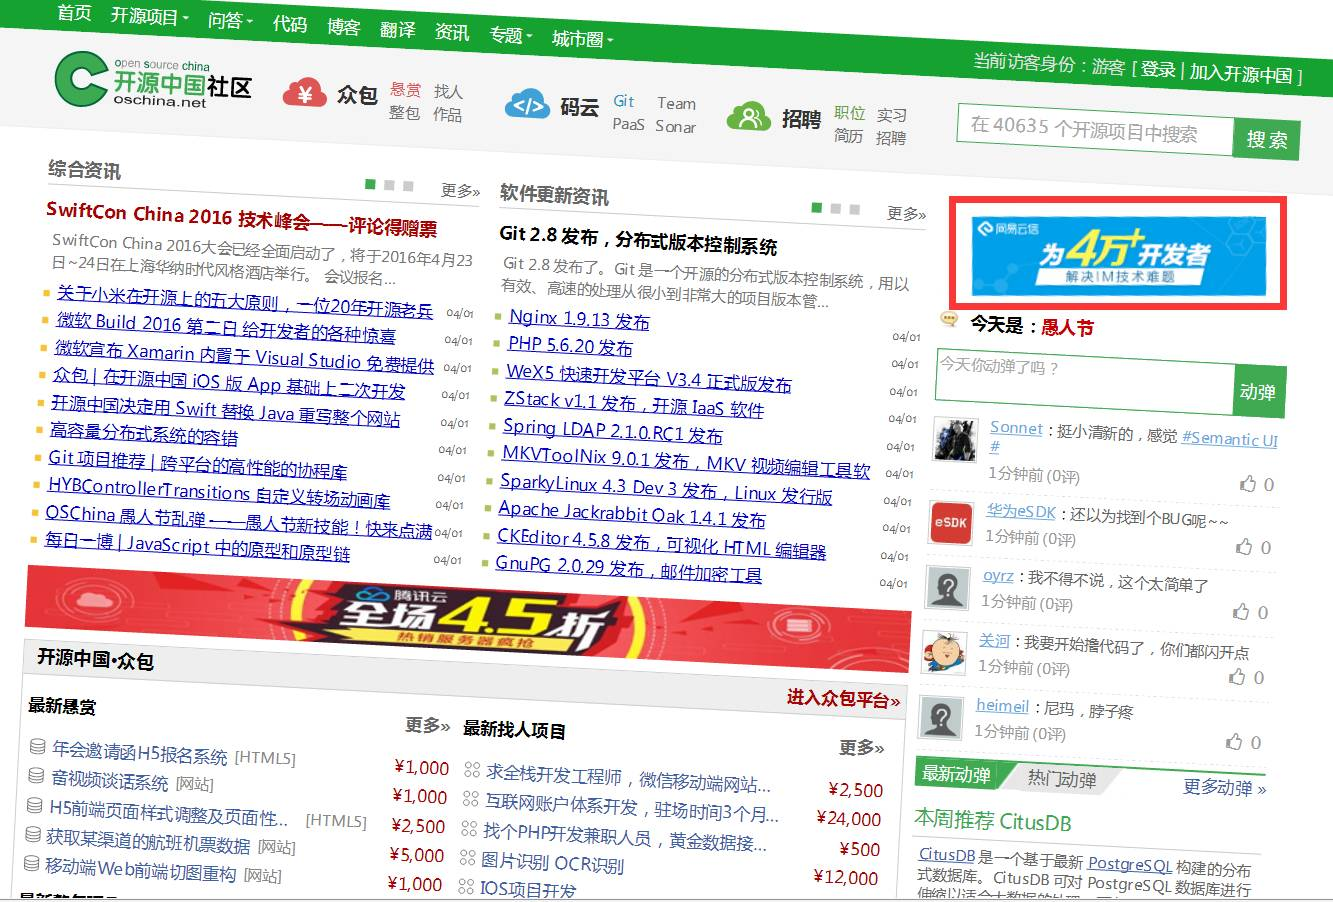Open the 翻译 nav item
The width and height of the screenshot is (1333, 902).
[x=398, y=30]
